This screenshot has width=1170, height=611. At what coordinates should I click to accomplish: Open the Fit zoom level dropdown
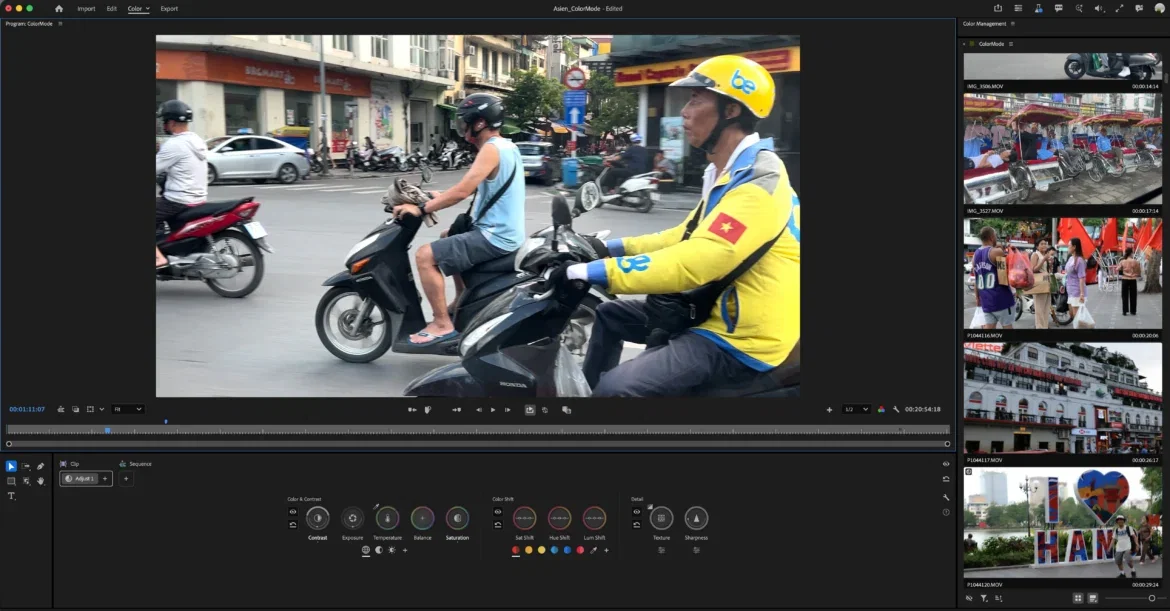[128, 410]
